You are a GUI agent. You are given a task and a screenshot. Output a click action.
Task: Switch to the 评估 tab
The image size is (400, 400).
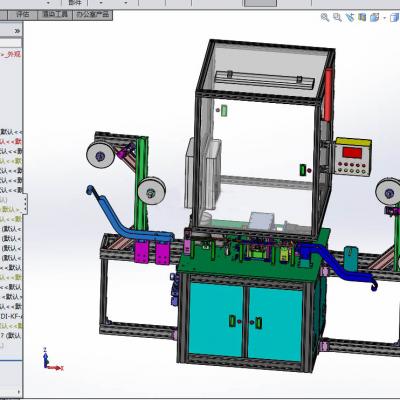point(23,15)
